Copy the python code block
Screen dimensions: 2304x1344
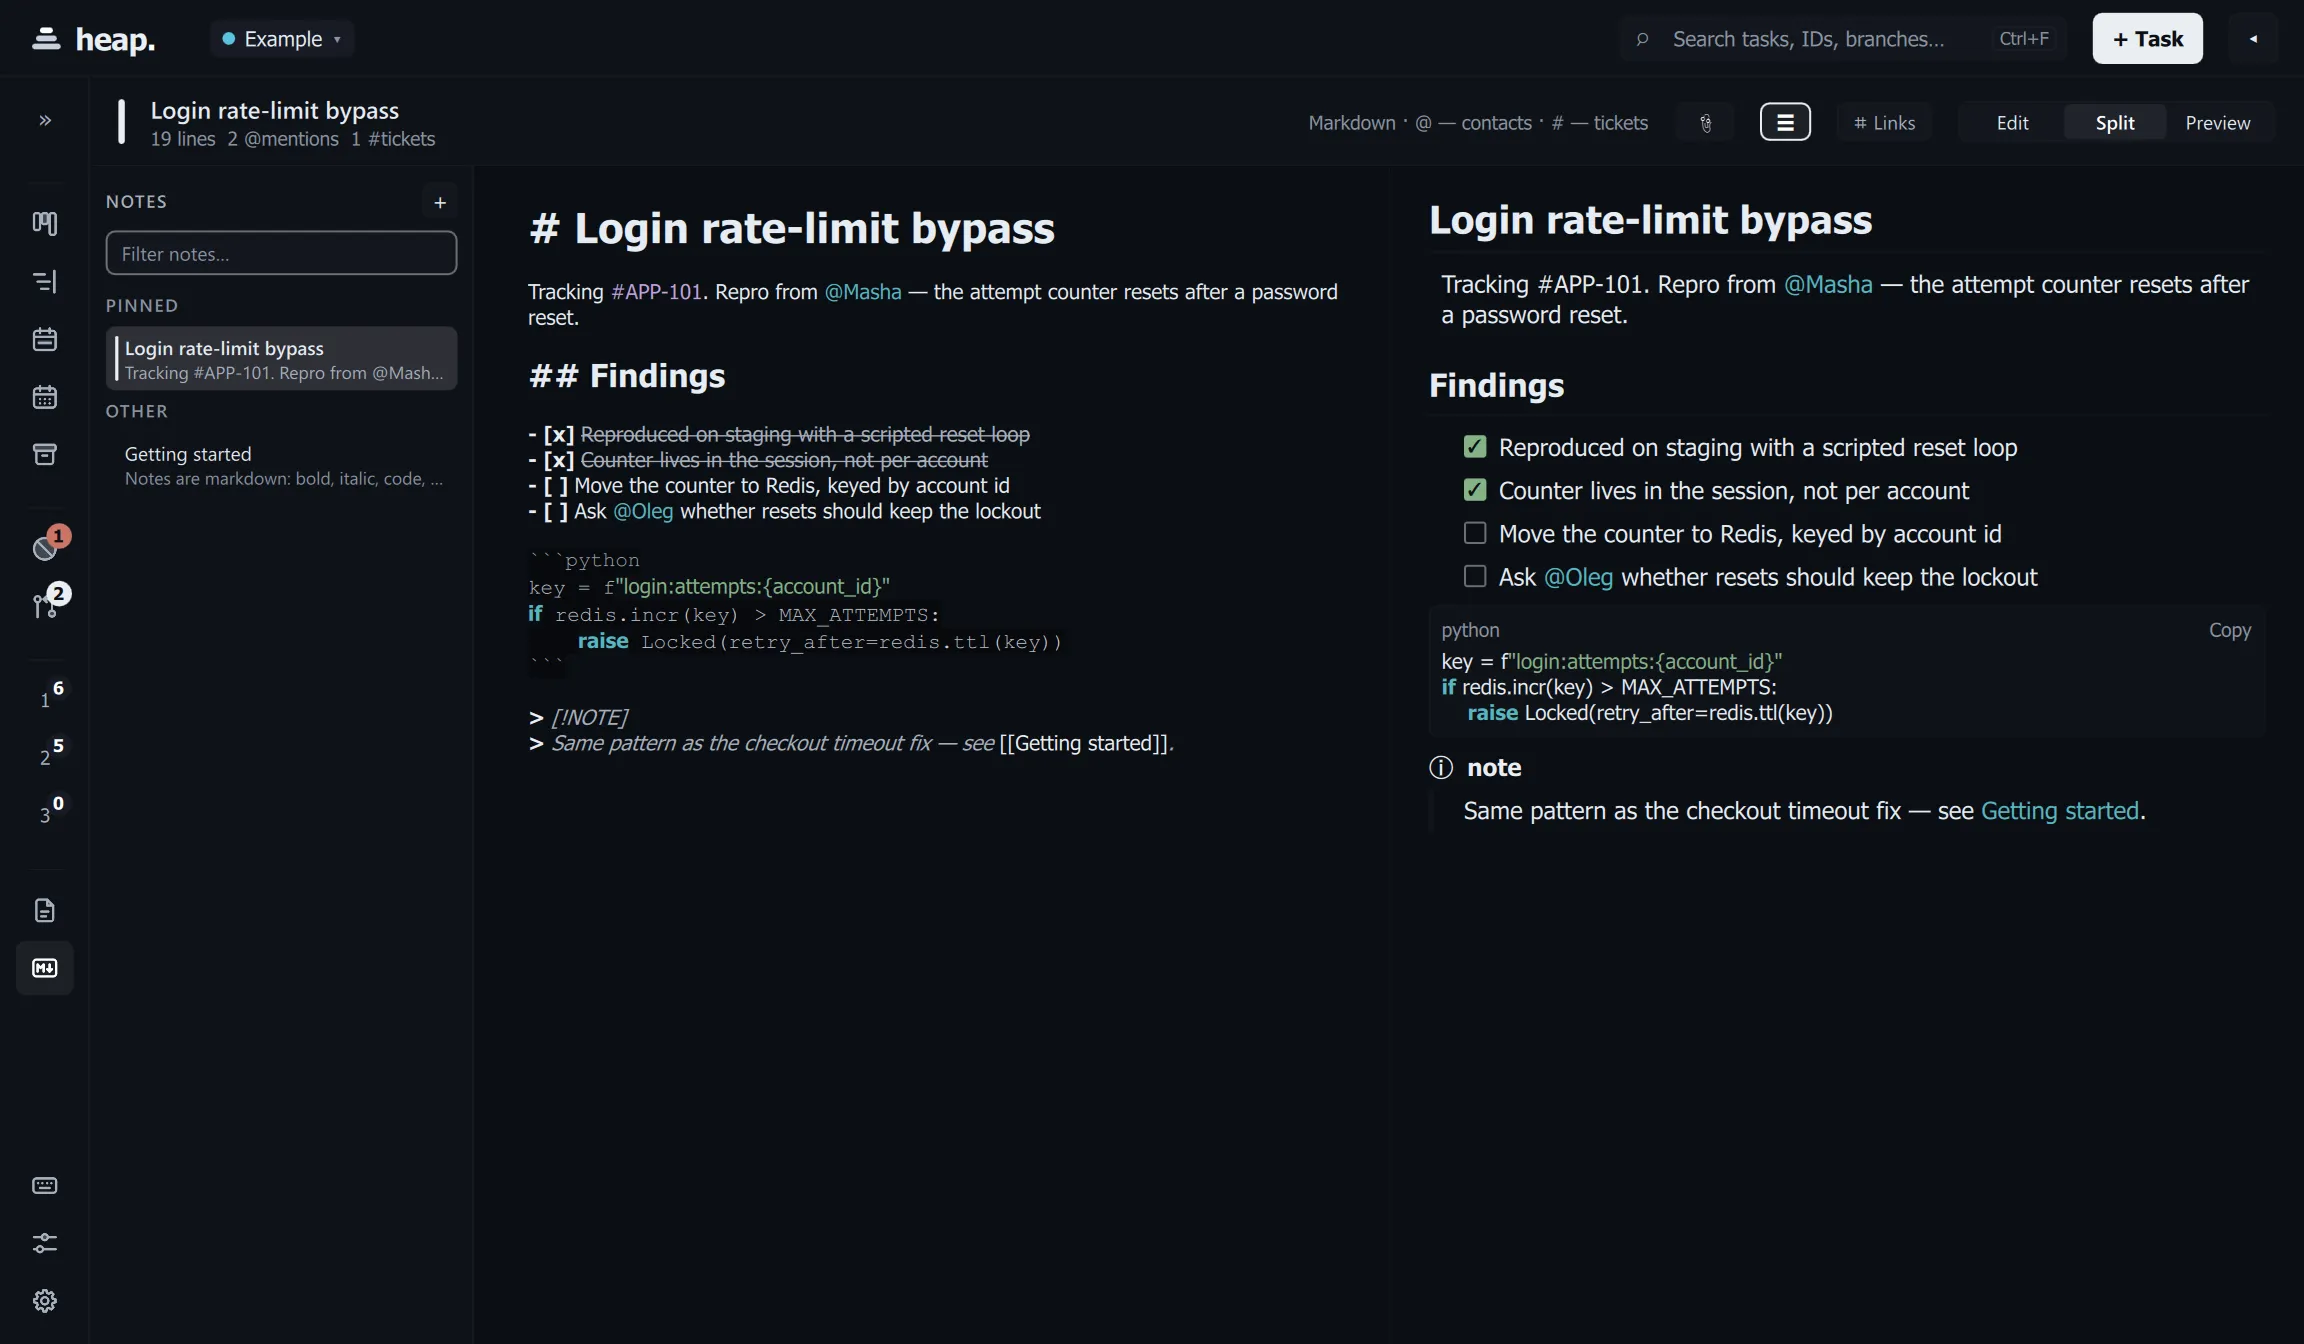(2229, 630)
